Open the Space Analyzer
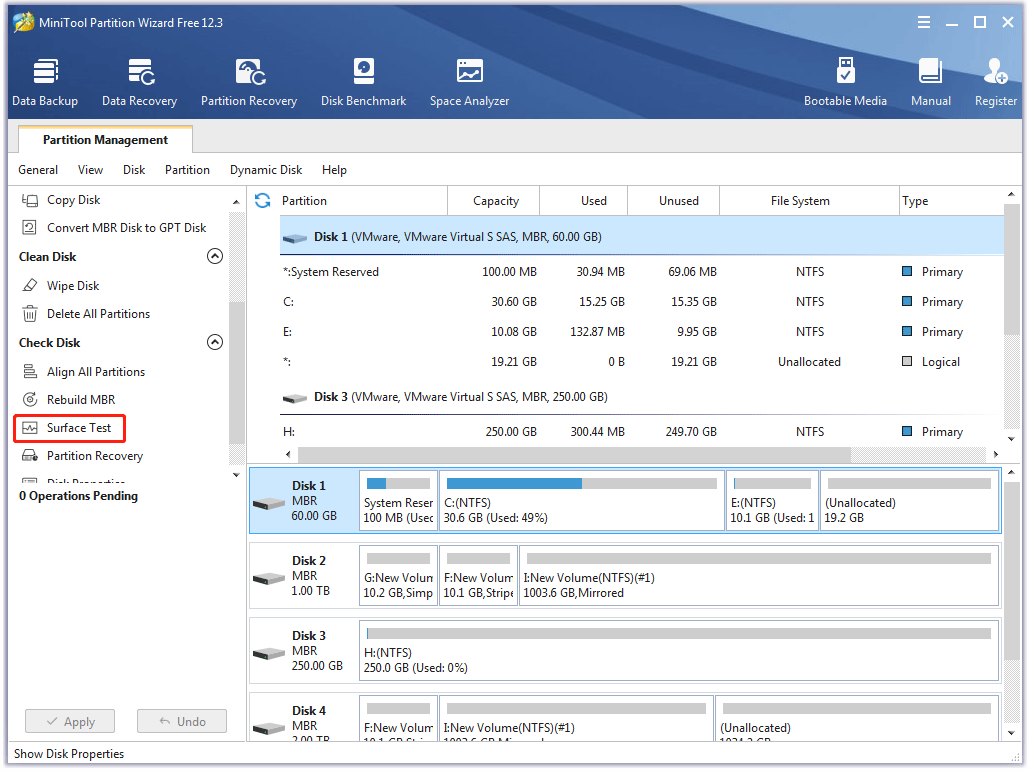1029x771 pixels. [469, 83]
